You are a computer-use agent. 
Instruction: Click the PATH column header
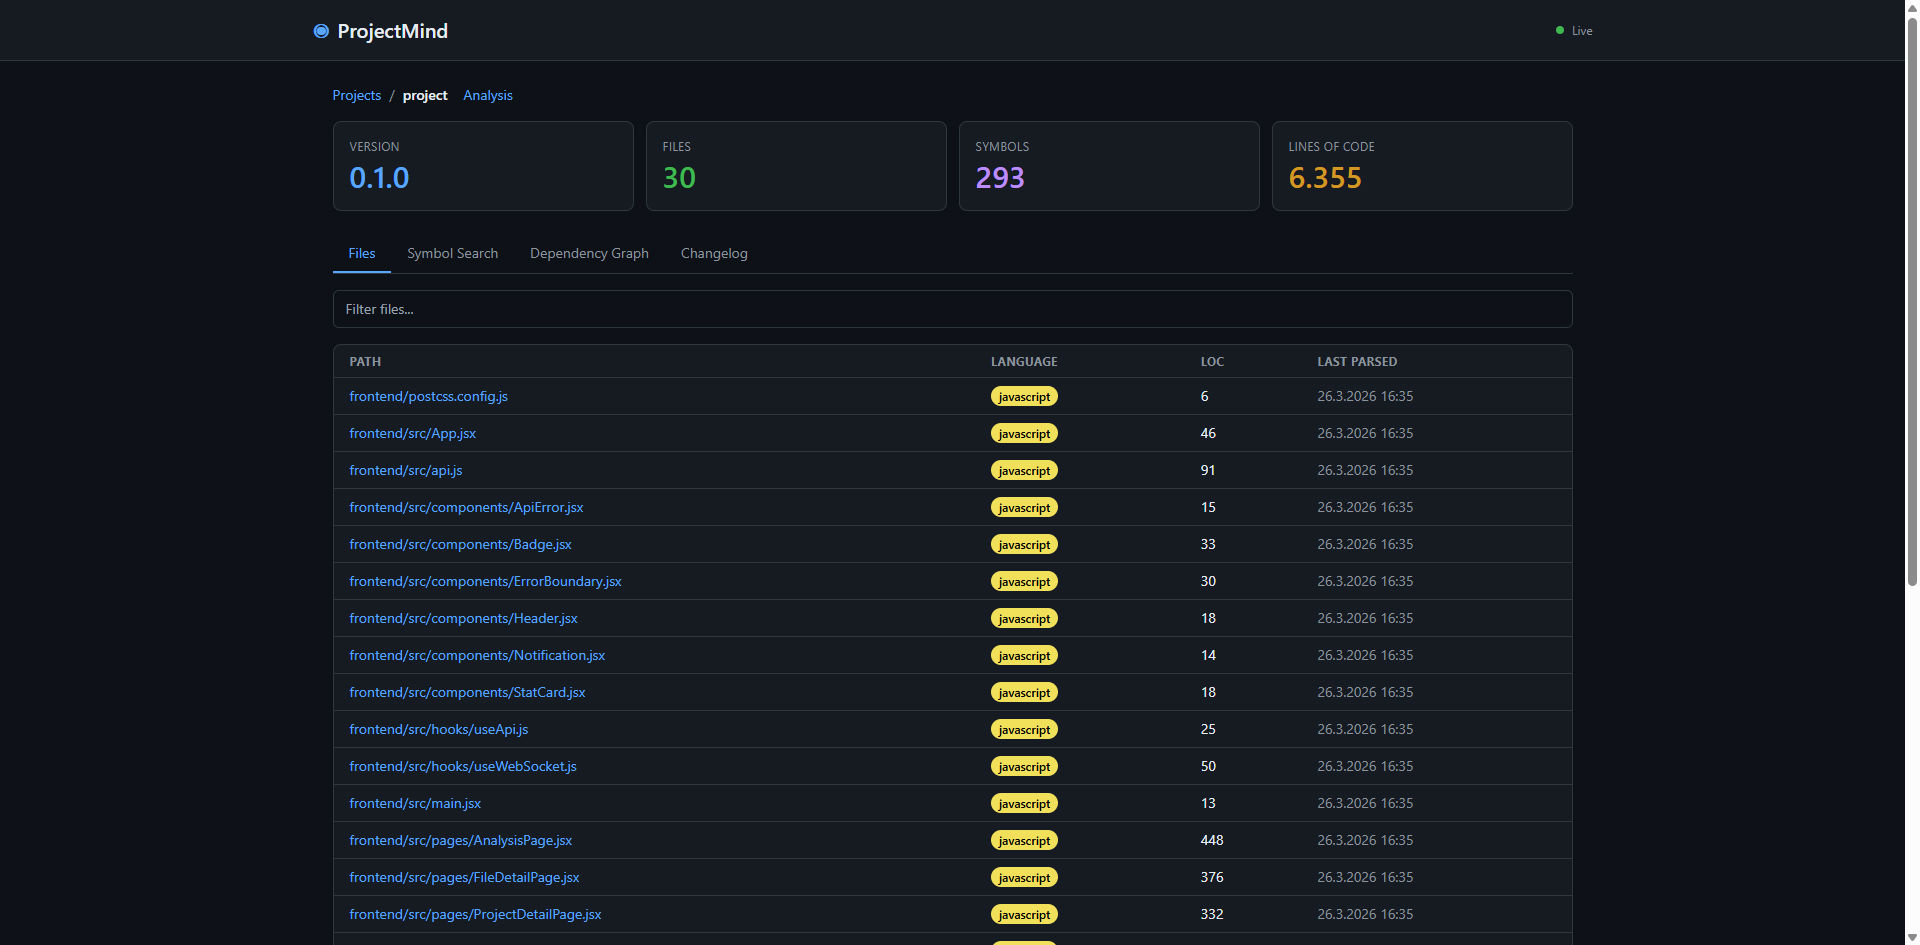[365, 361]
